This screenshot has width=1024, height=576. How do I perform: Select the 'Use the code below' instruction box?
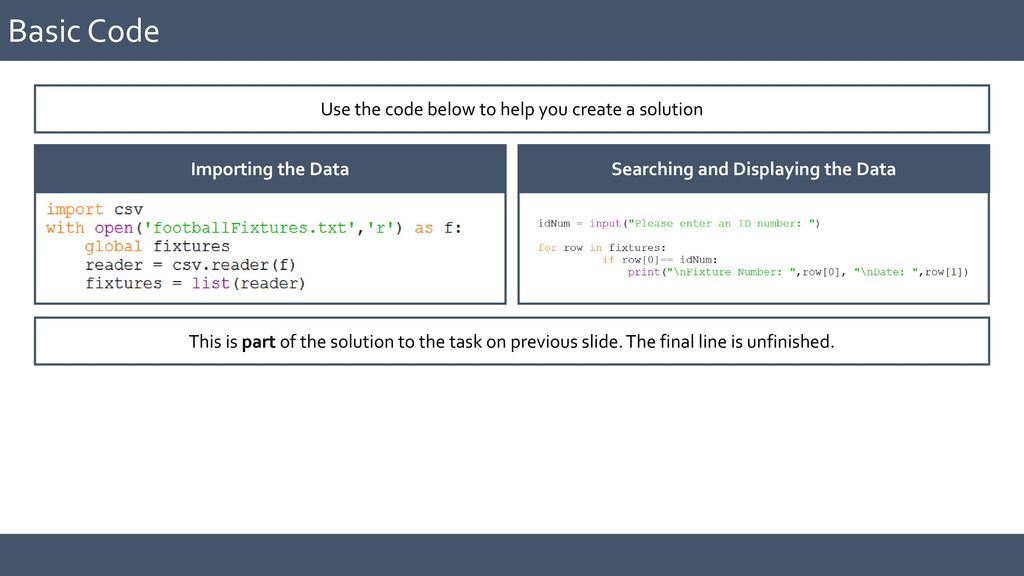coord(512,109)
